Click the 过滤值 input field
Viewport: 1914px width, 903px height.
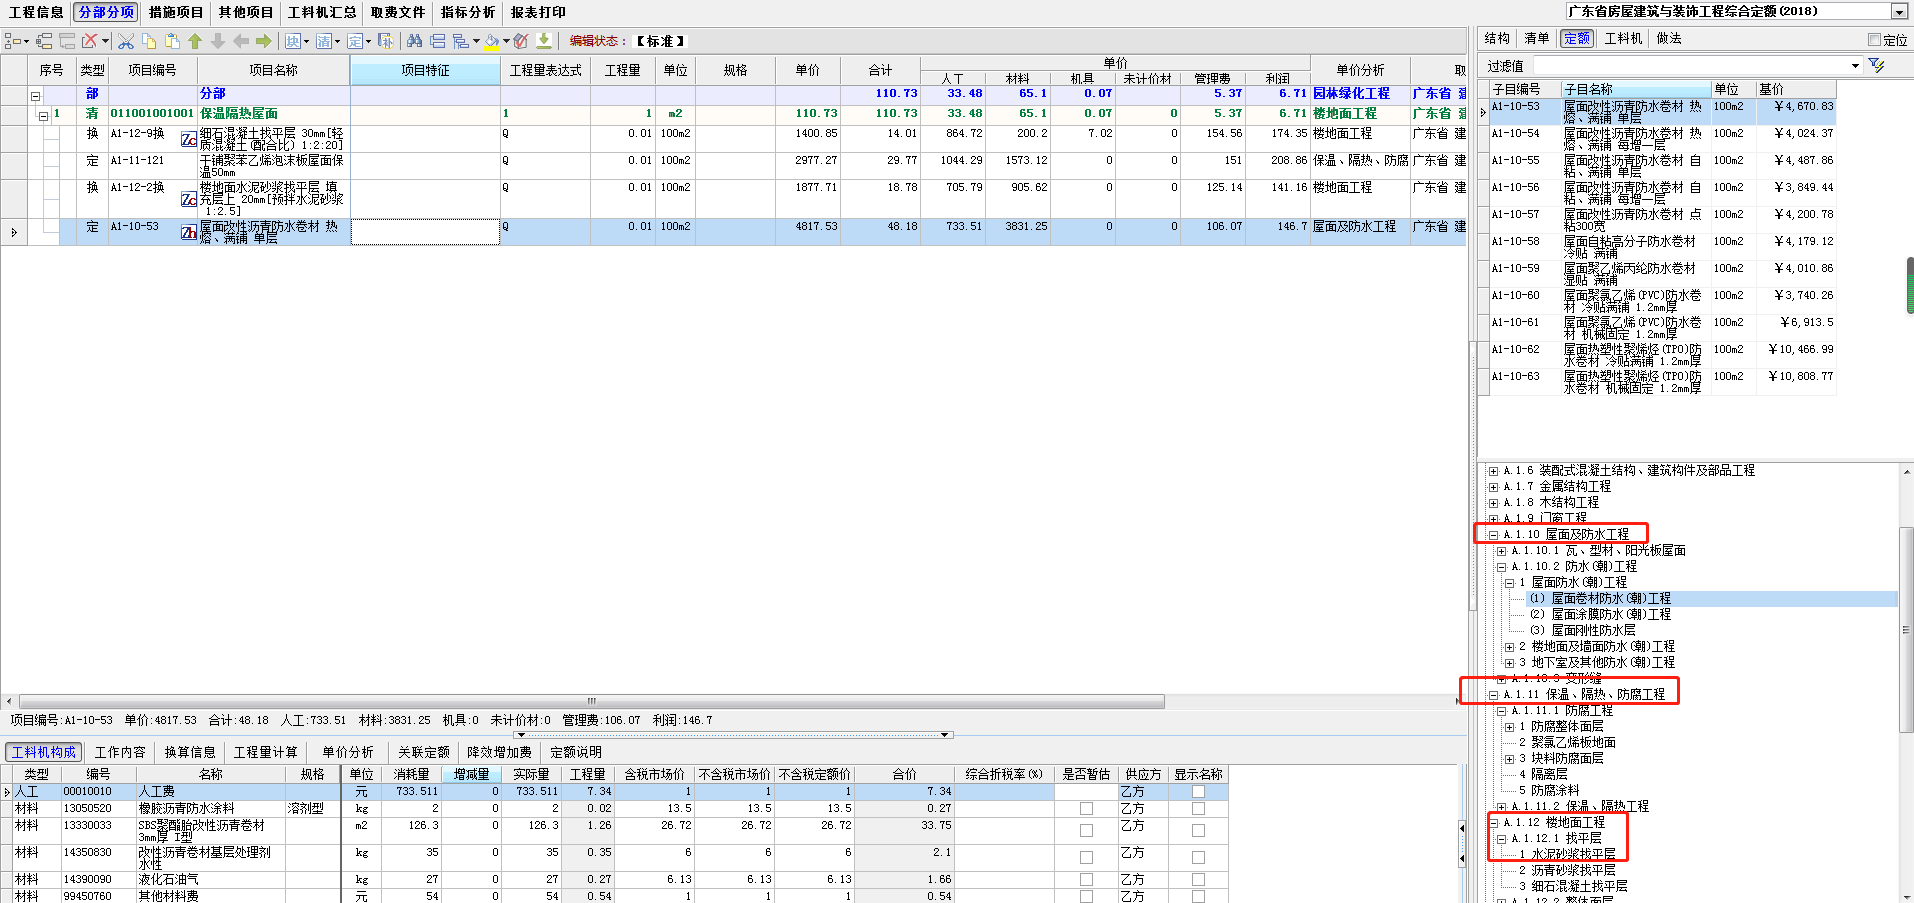(1690, 65)
